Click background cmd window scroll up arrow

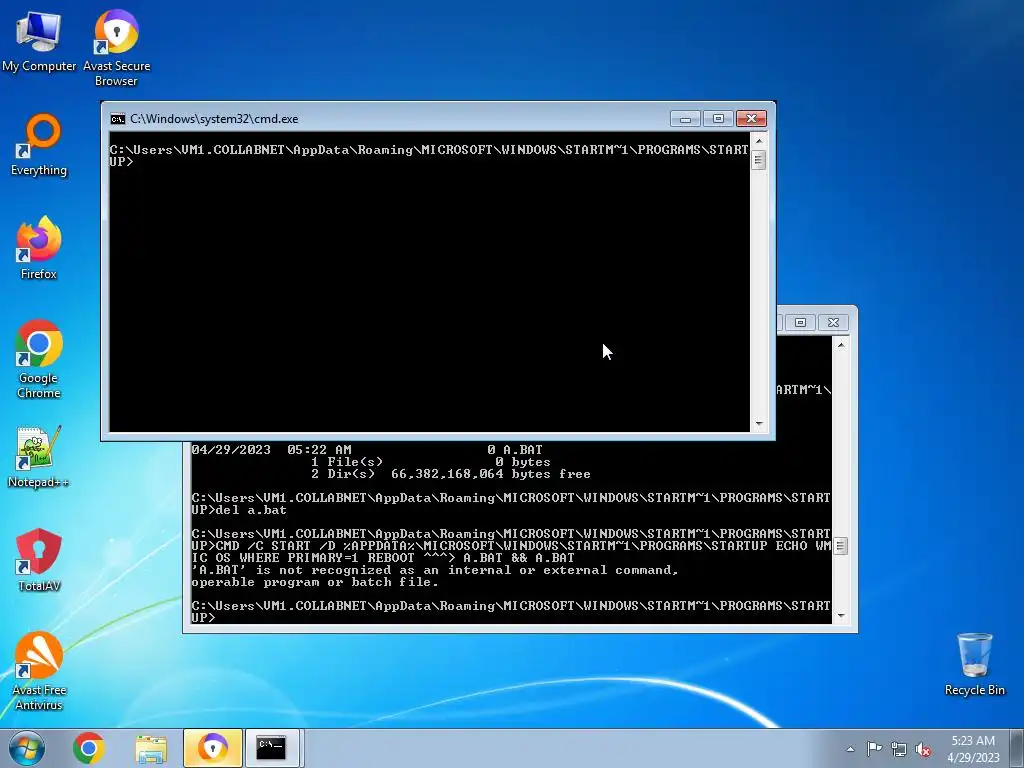tap(841, 344)
